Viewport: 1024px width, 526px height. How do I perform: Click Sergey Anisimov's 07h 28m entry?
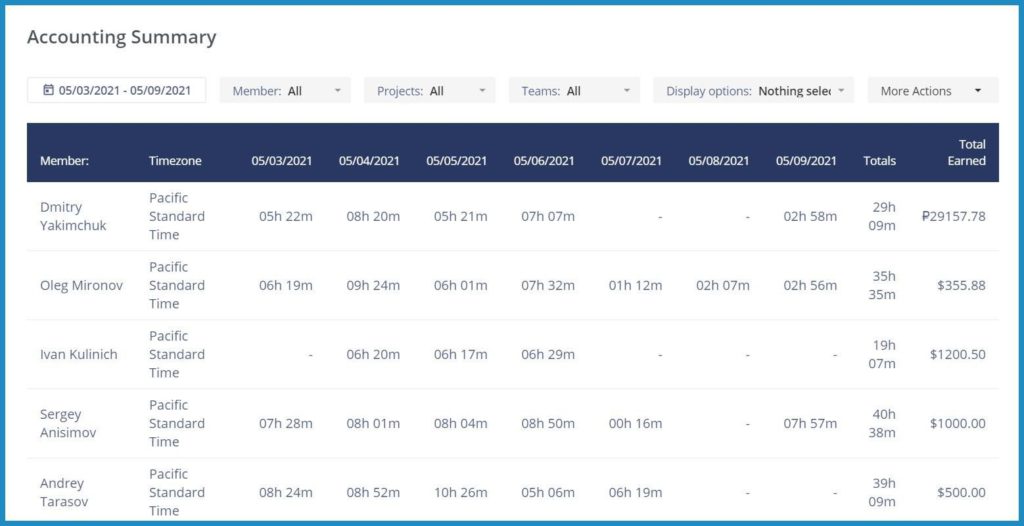[x=285, y=423]
